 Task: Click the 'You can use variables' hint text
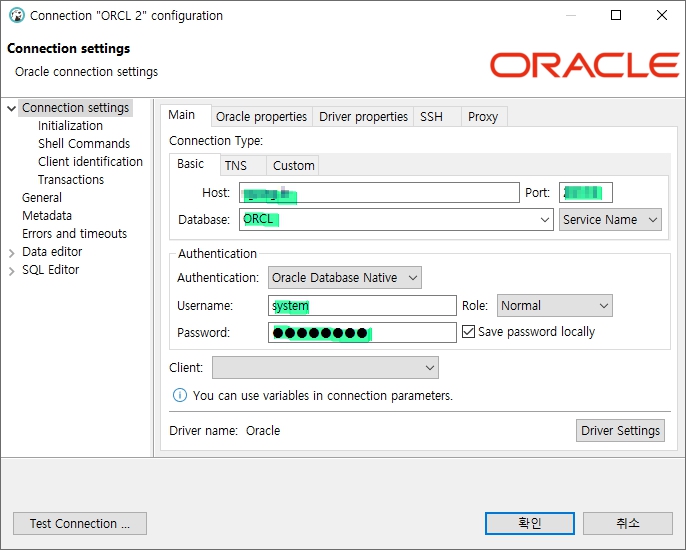click(x=323, y=396)
